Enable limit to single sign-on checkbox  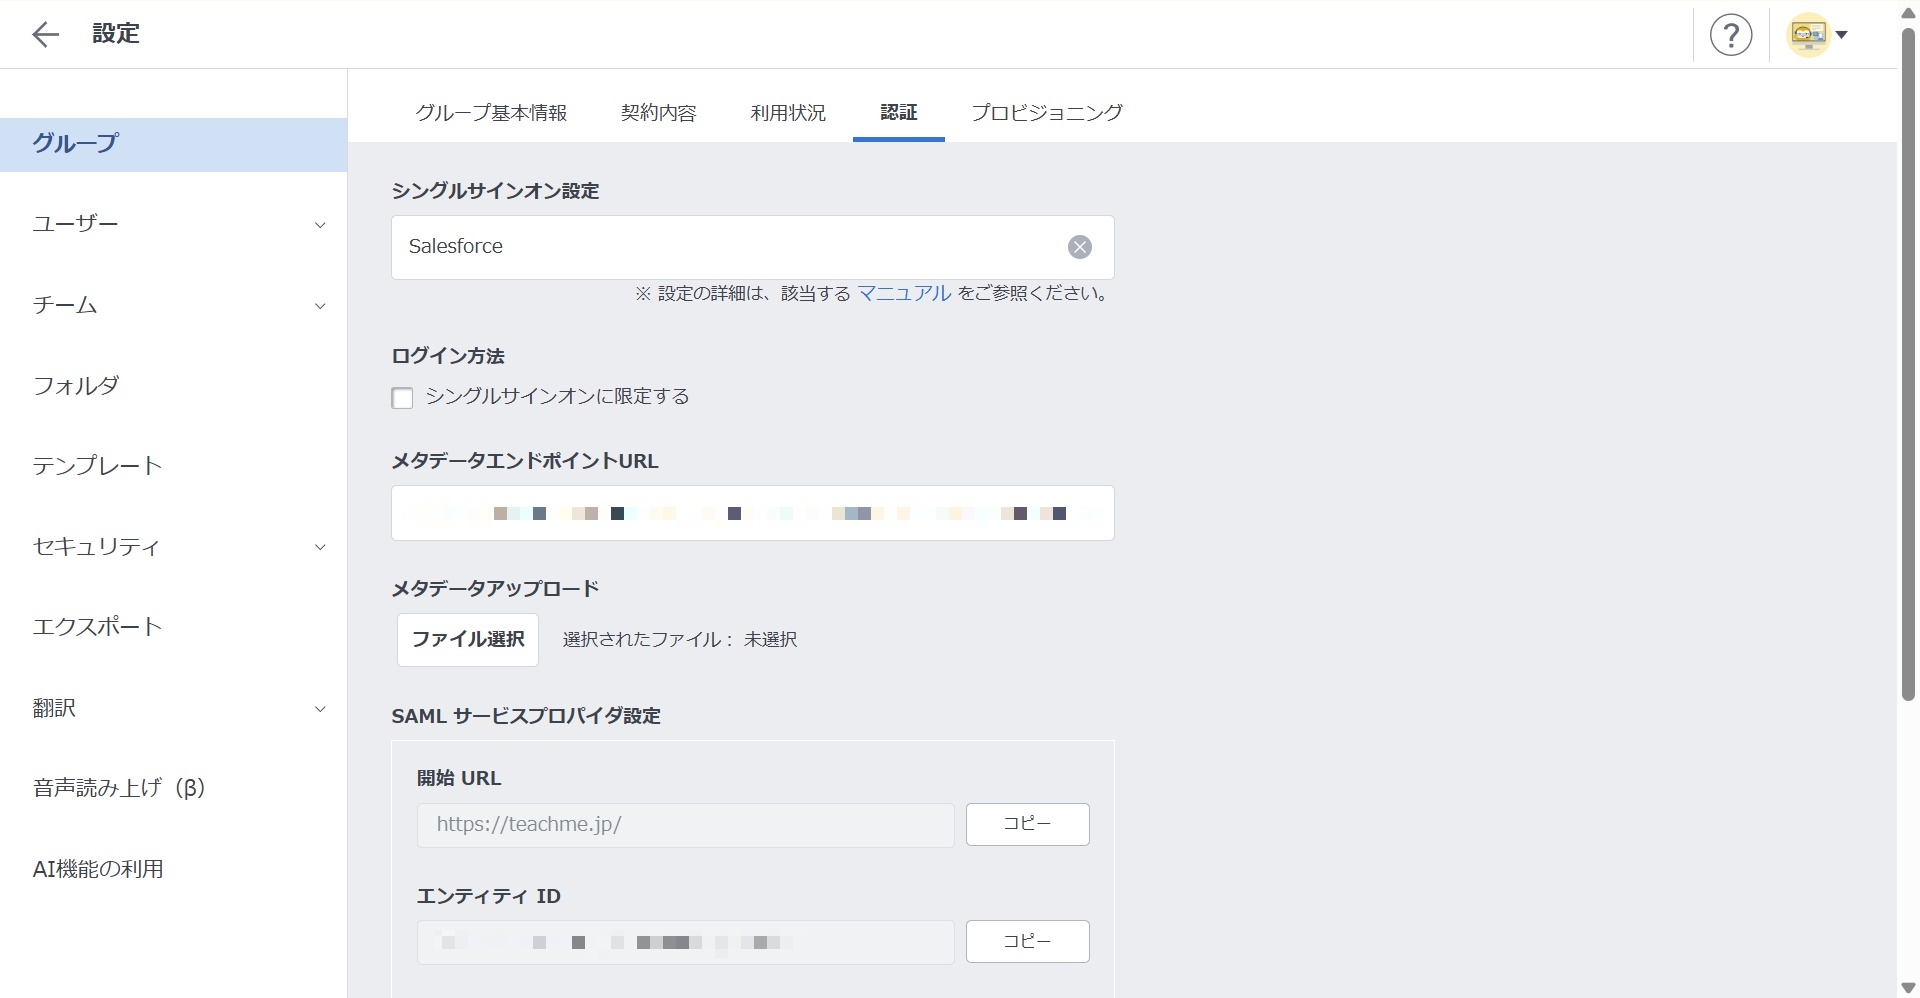coord(402,398)
